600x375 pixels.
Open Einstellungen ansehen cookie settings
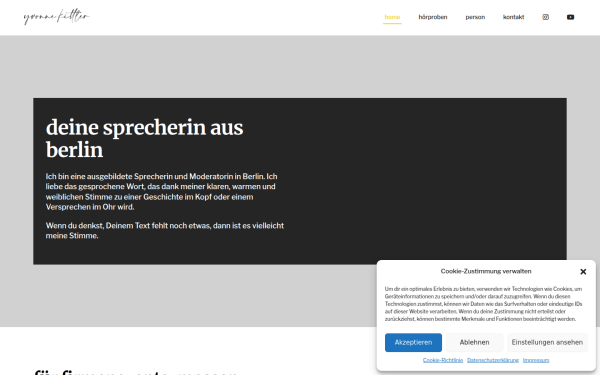click(x=547, y=342)
